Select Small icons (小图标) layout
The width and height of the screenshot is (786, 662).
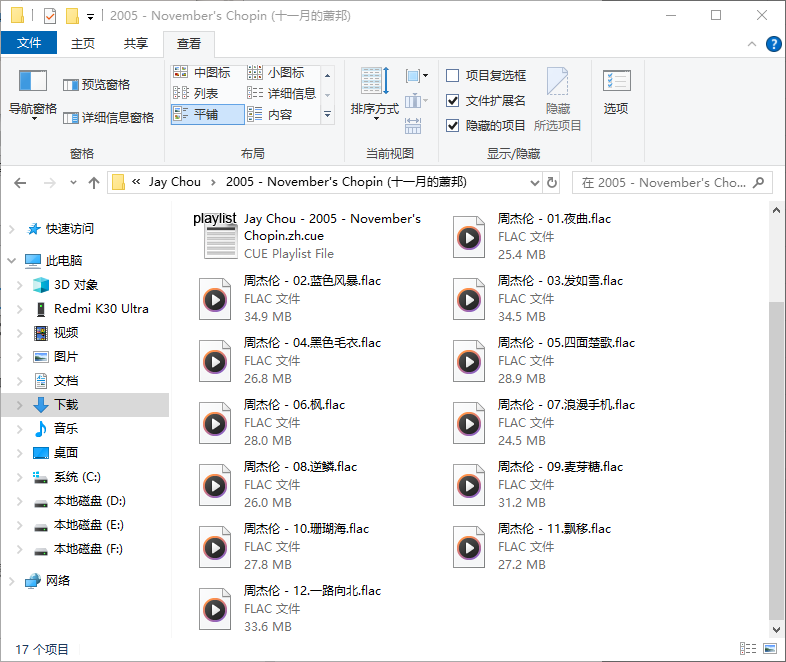pos(276,73)
